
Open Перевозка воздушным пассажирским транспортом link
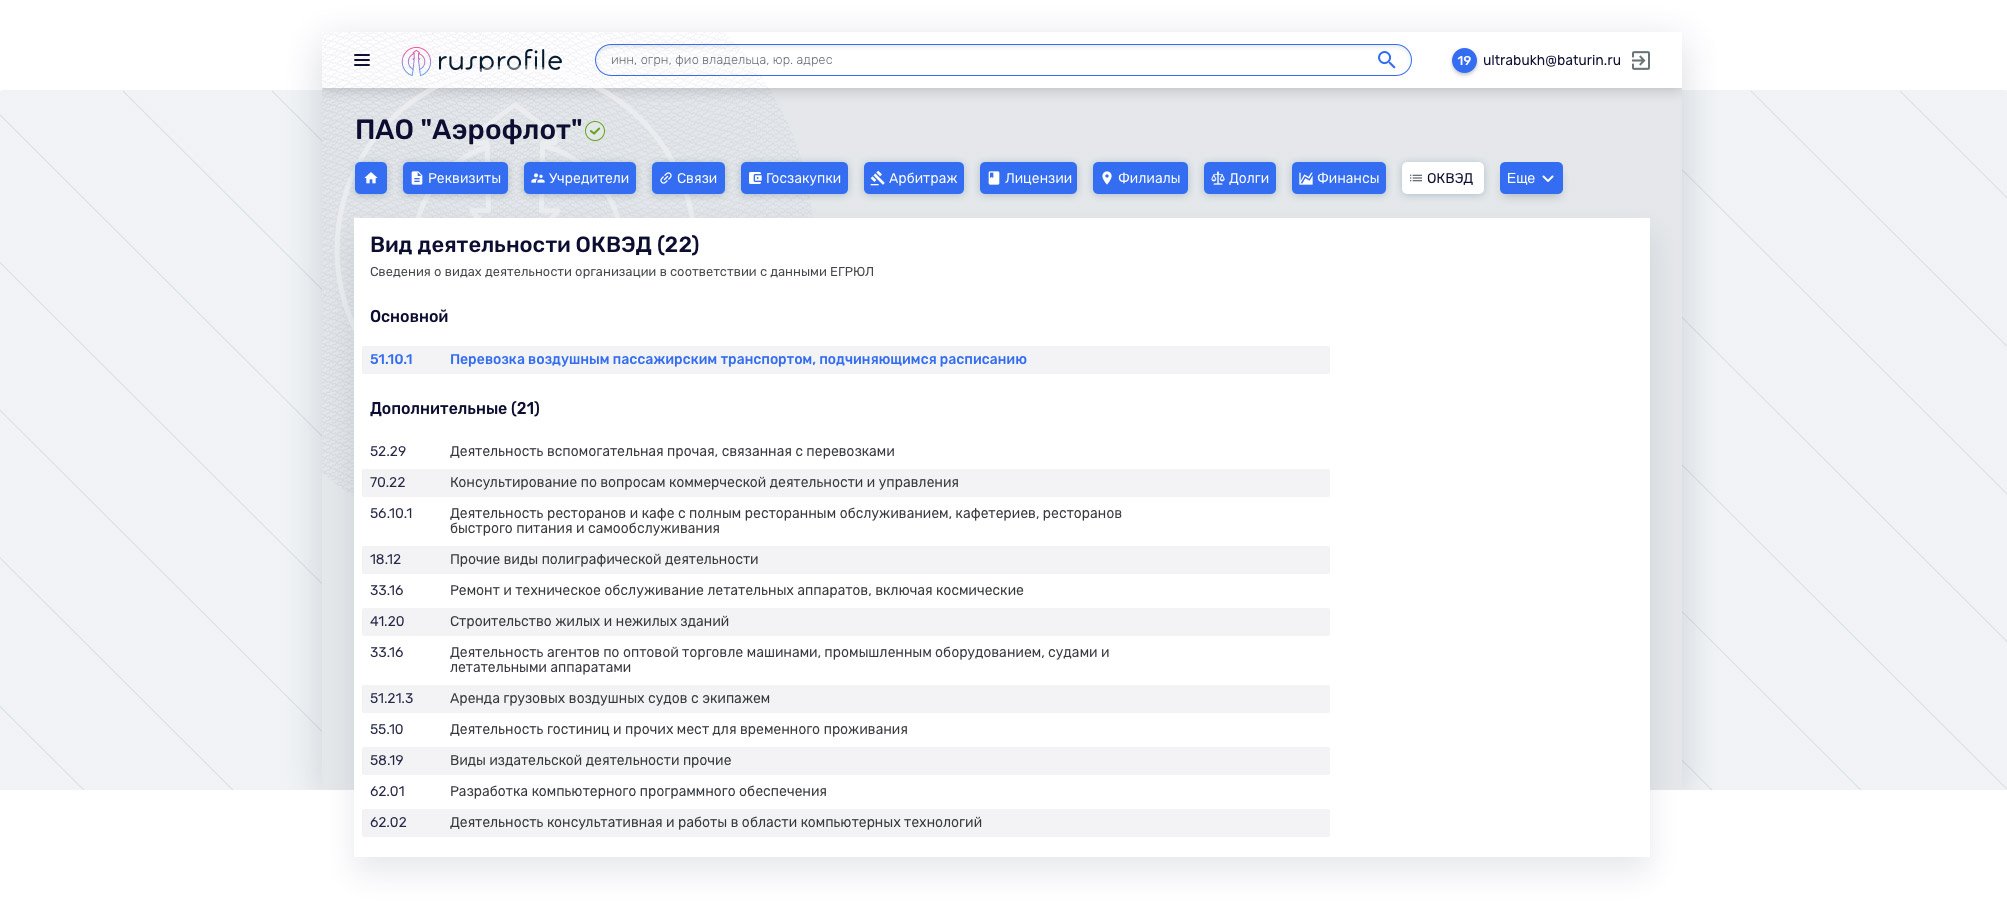pyautogui.click(x=738, y=359)
